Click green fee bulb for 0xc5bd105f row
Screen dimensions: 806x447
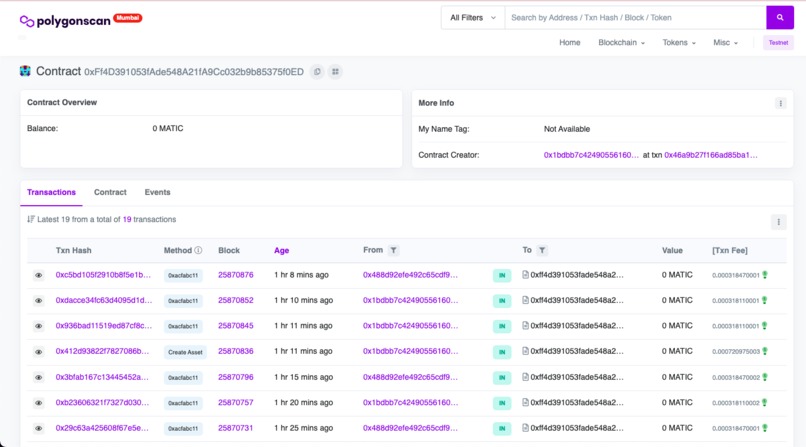tap(765, 275)
